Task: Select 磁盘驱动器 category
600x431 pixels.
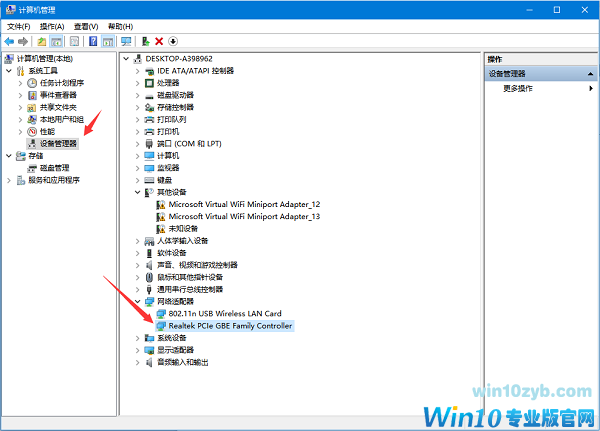Action: (176, 95)
